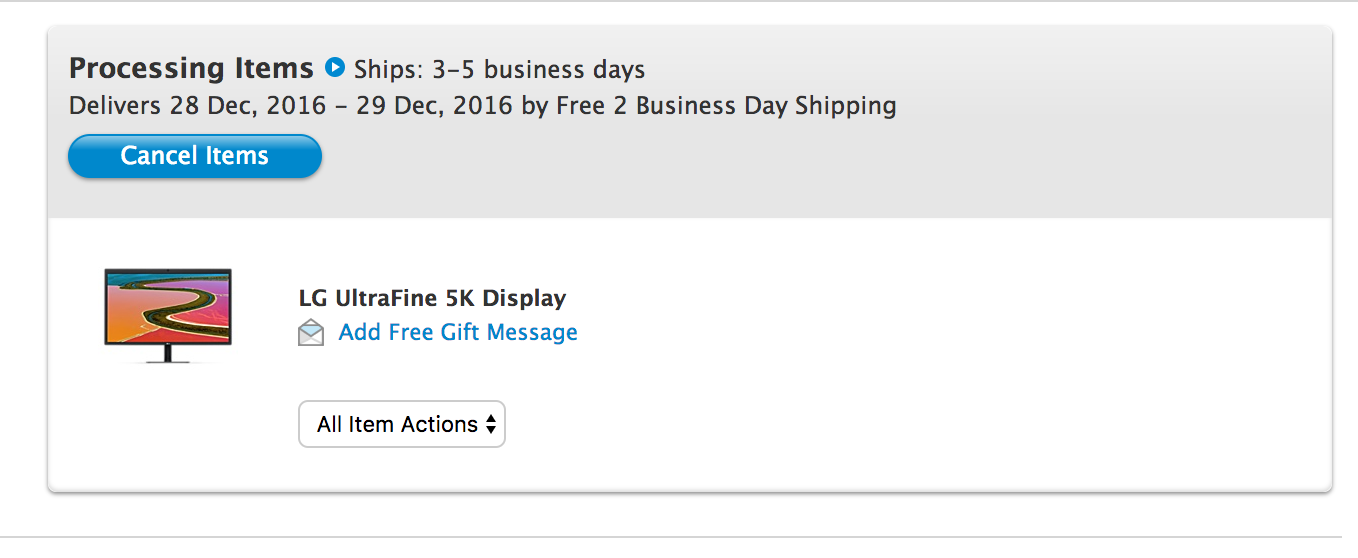Viewport: 1358px width, 558px height.
Task: Open the All Item Actions dropdown
Action: click(x=401, y=424)
